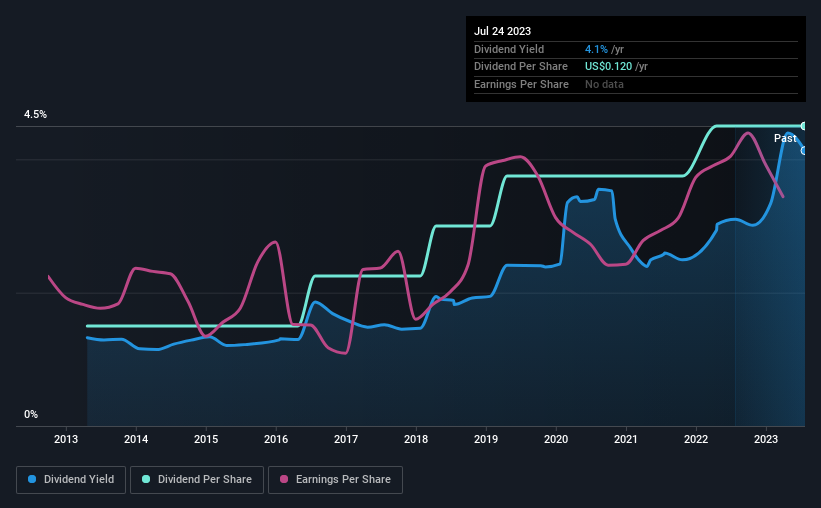821x508 pixels.
Task: Click the pink Earnings Per Share legend dot
Action: click(284, 479)
